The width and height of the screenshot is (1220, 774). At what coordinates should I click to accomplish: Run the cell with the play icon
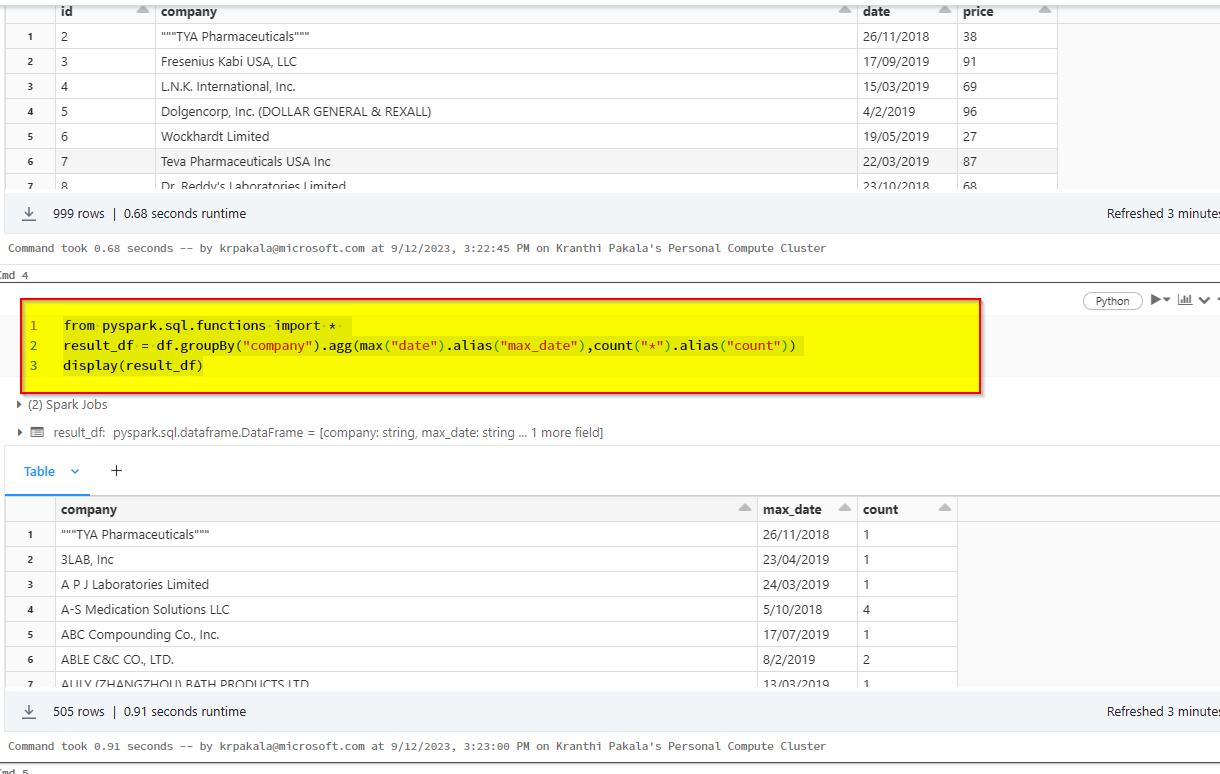click(x=1157, y=300)
